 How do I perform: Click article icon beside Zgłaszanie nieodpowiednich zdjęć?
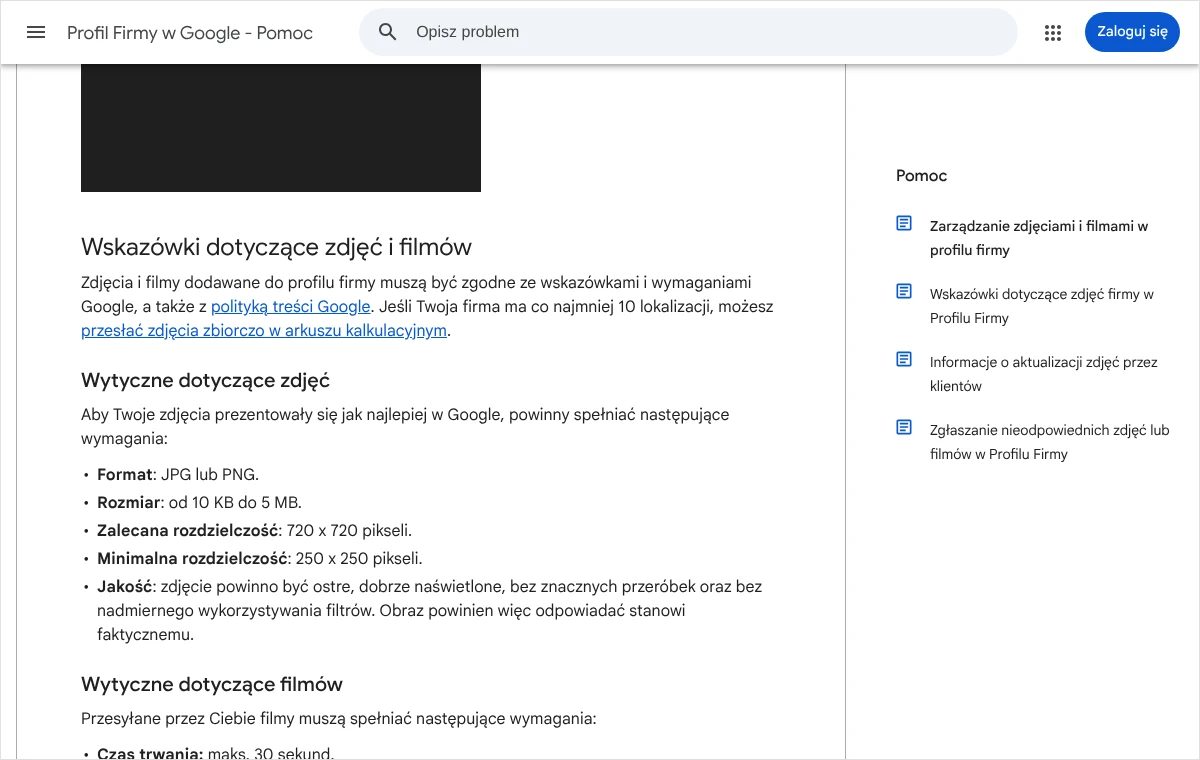(904, 428)
